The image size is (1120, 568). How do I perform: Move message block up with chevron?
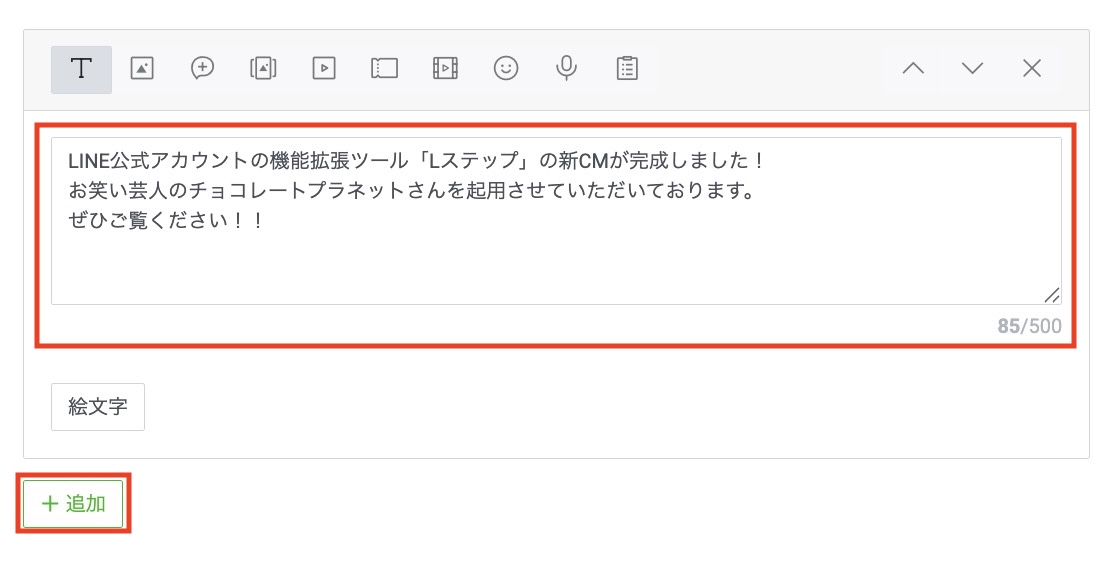(x=913, y=69)
